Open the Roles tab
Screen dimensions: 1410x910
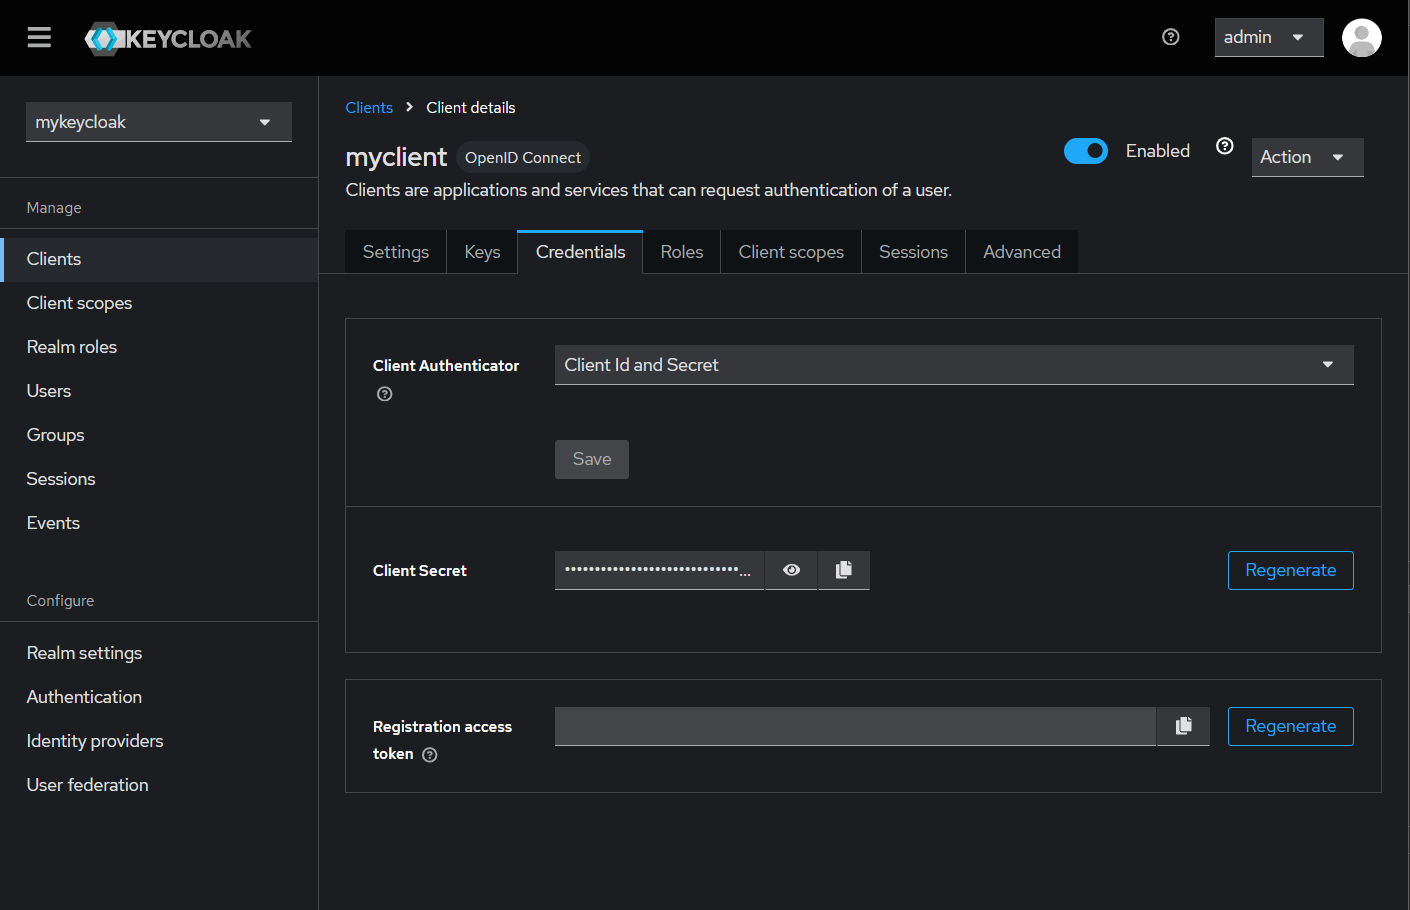point(682,252)
